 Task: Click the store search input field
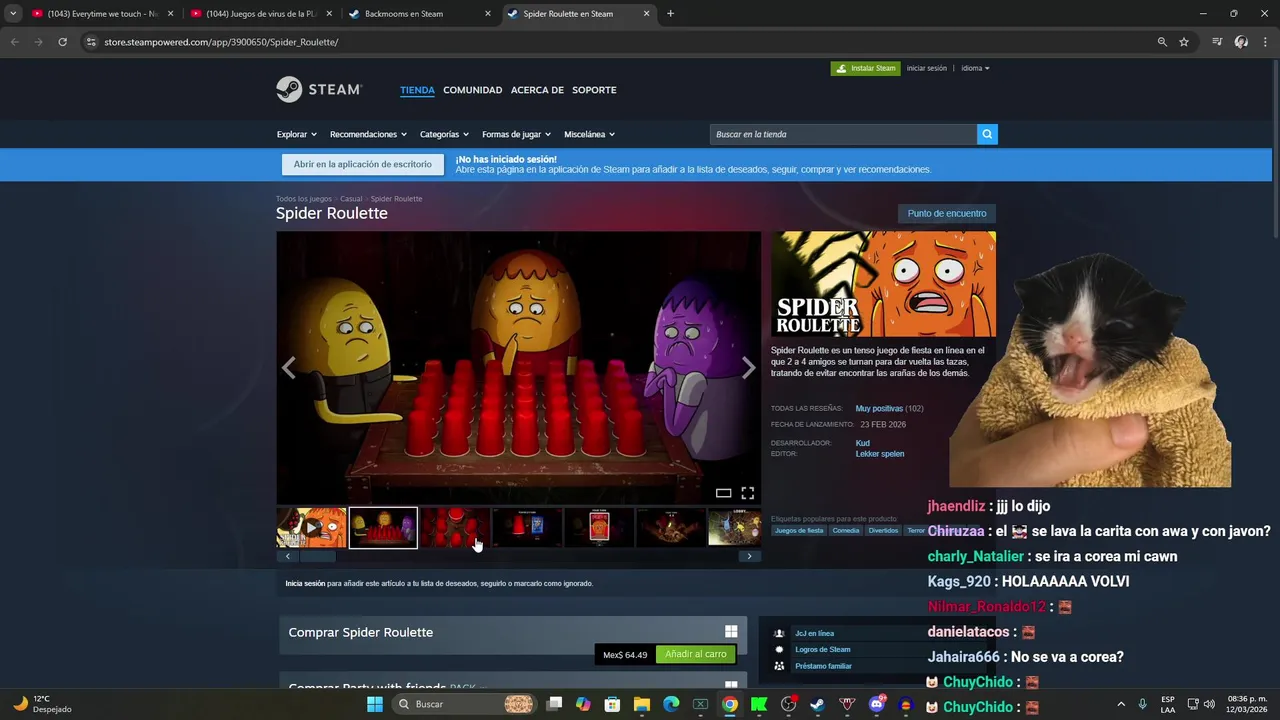tap(843, 134)
